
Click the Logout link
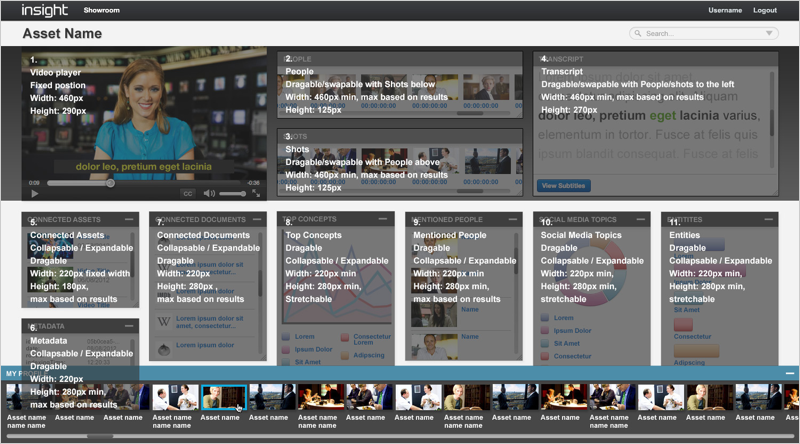click(765, 10)
